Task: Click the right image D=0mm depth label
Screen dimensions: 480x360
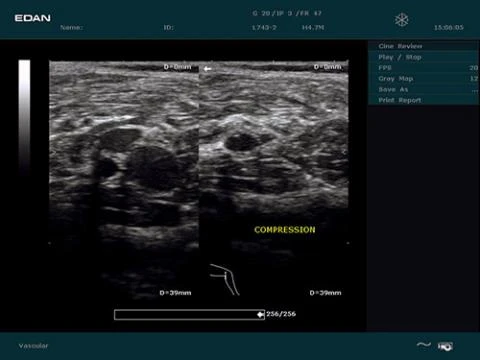Action: tap(328, 67)
